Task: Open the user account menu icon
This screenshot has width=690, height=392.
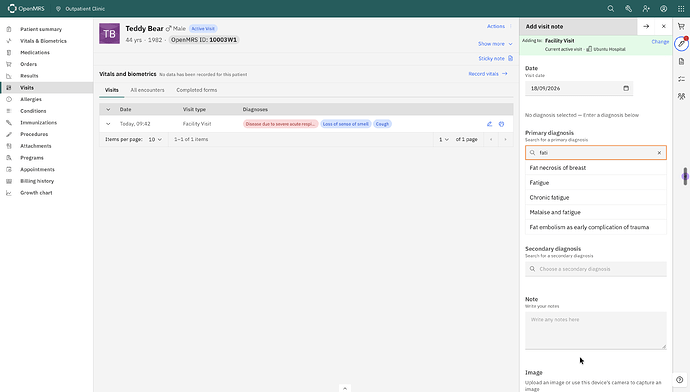Action: (x=664, y=8)
